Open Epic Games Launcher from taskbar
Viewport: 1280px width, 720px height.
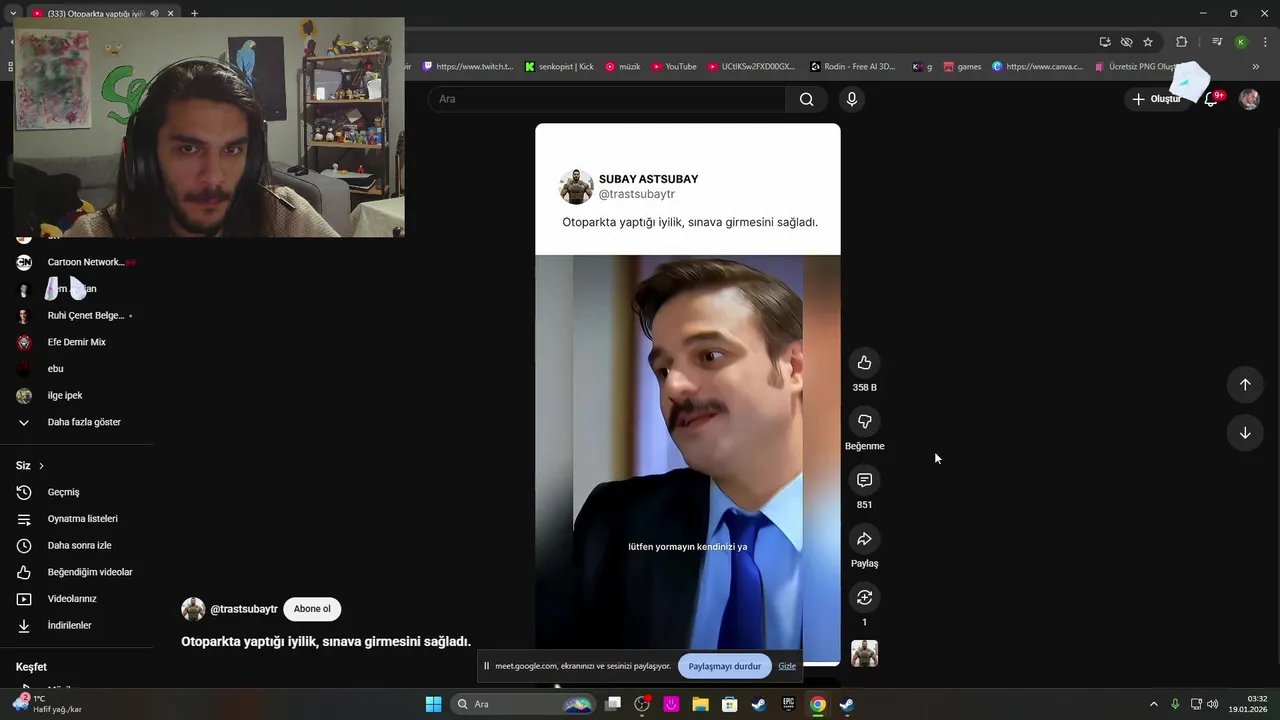coord(788,704)
